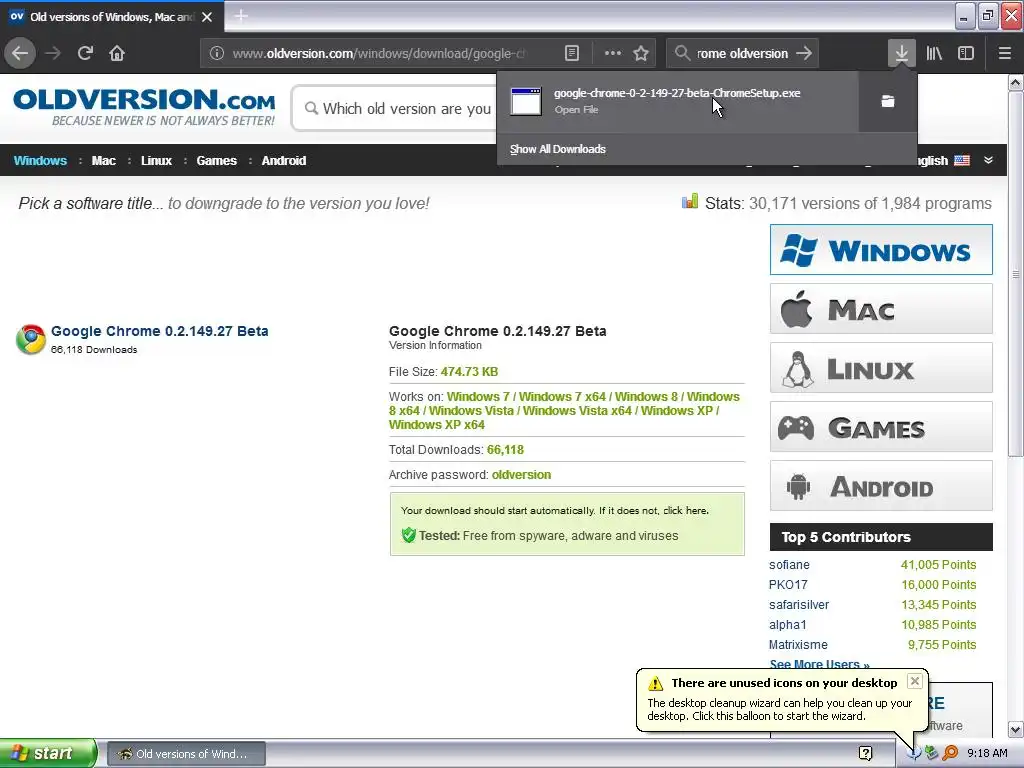The image size is (1024, 768).
Task: Open the Windows XP start menu
Action: coord(48,753)
